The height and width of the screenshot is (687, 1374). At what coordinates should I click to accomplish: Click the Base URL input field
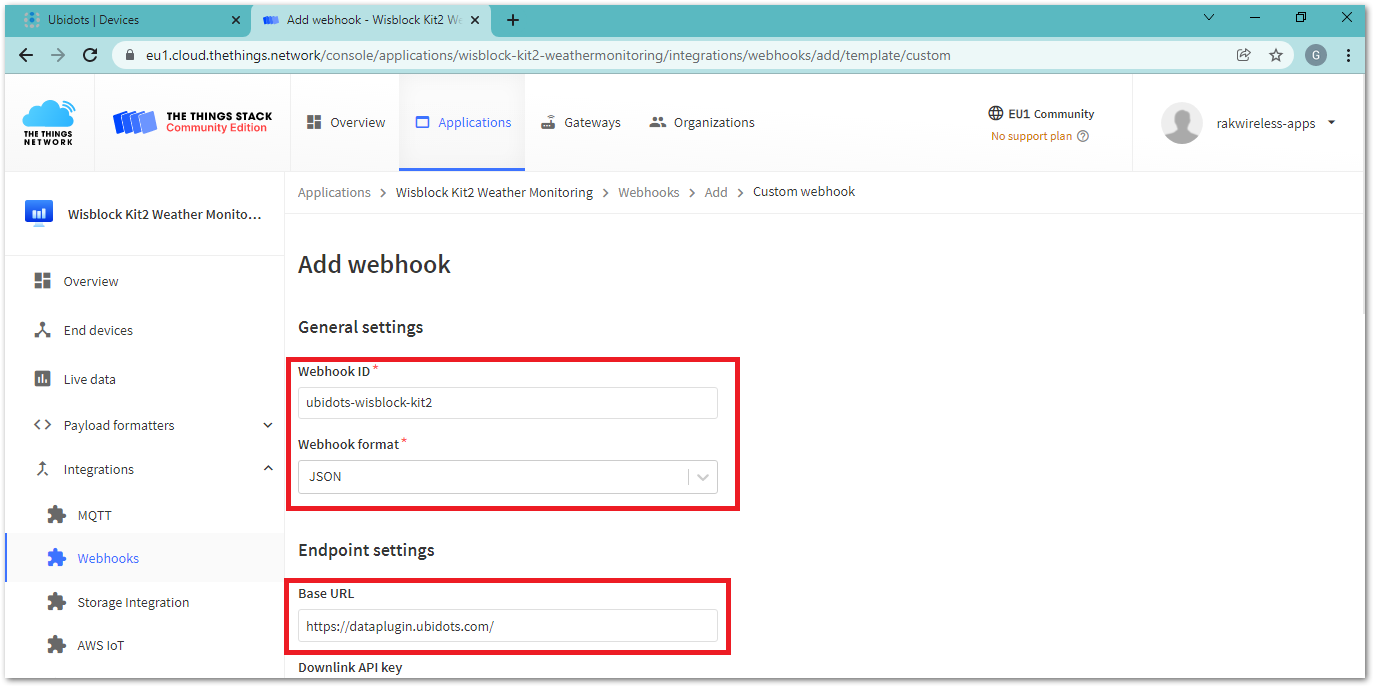coord(507,626)
